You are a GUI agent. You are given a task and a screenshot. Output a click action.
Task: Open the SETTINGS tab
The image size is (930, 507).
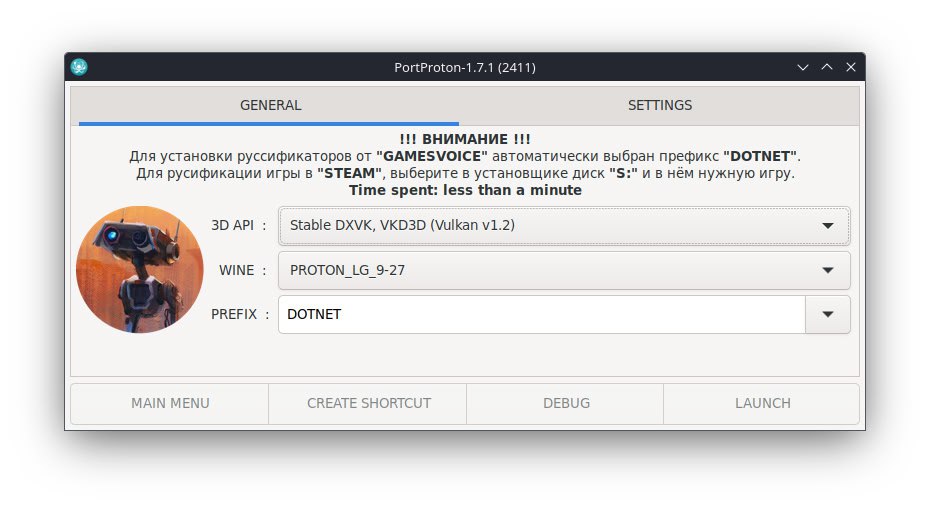660,106
